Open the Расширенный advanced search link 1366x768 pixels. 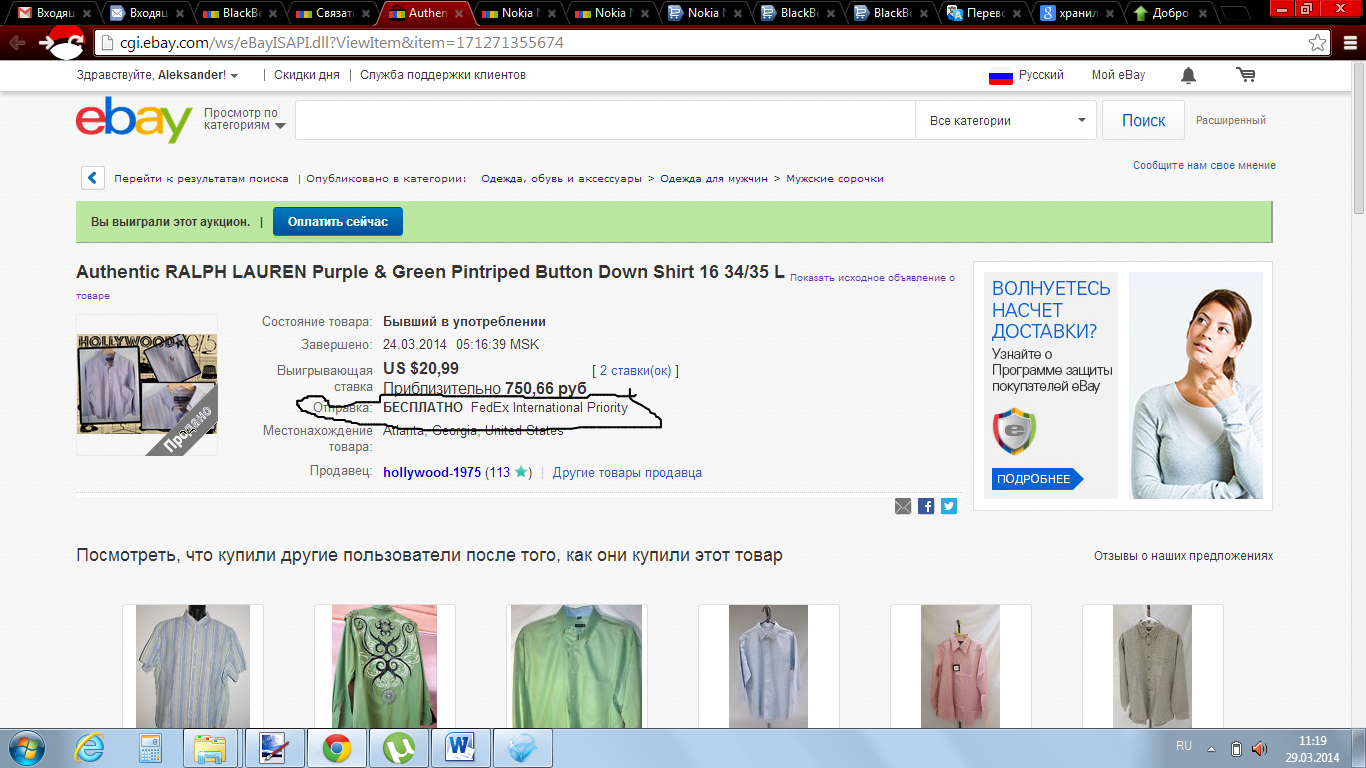pyautogui.click(x=1231, y=120)
